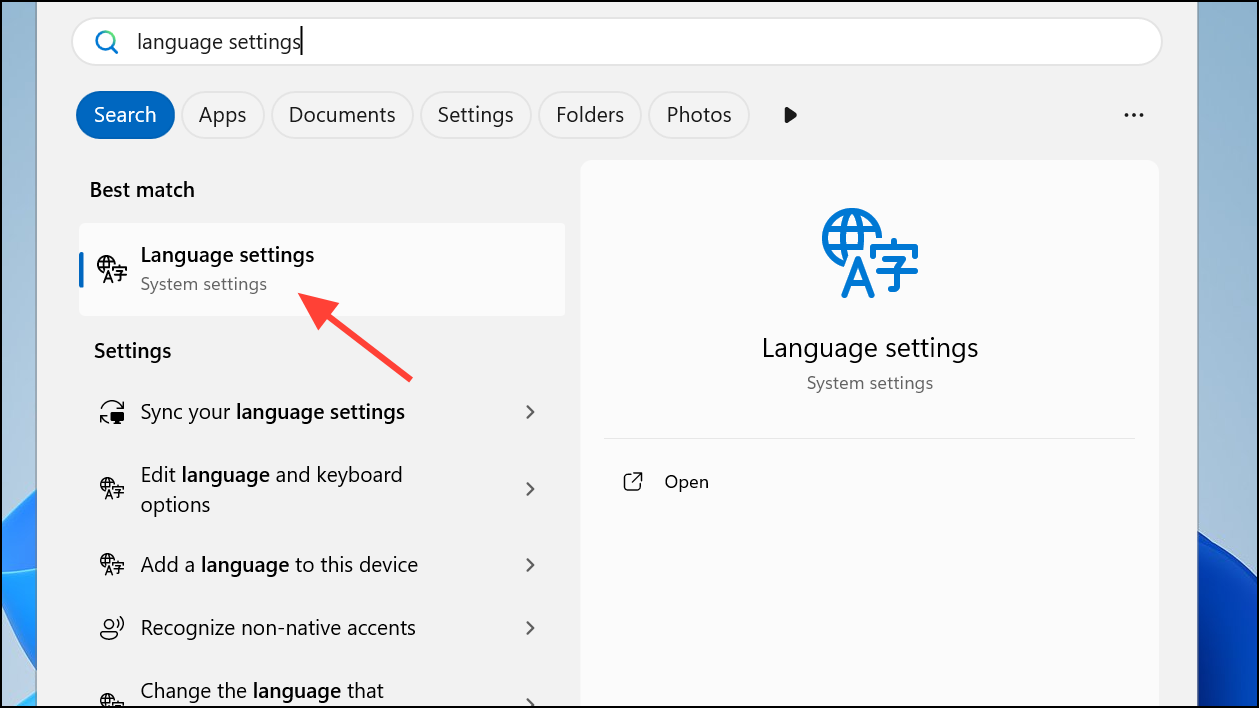Viewport: 1259px width, 708px height.
Task: Switch to the Documents filter tab
Action: (342, 115)
